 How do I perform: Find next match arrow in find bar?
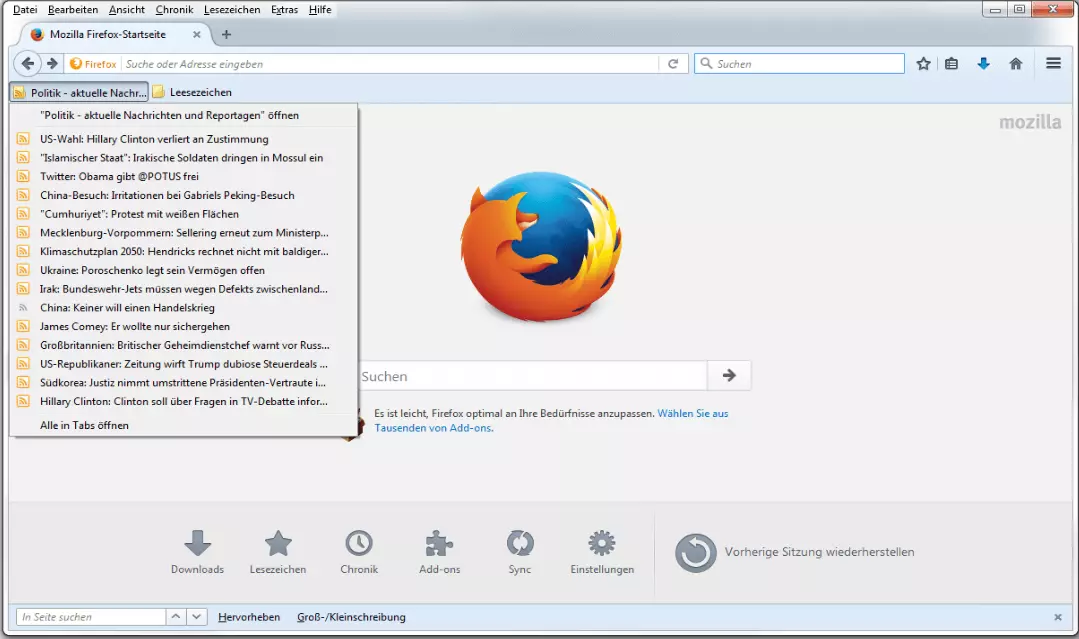[197, 617]
